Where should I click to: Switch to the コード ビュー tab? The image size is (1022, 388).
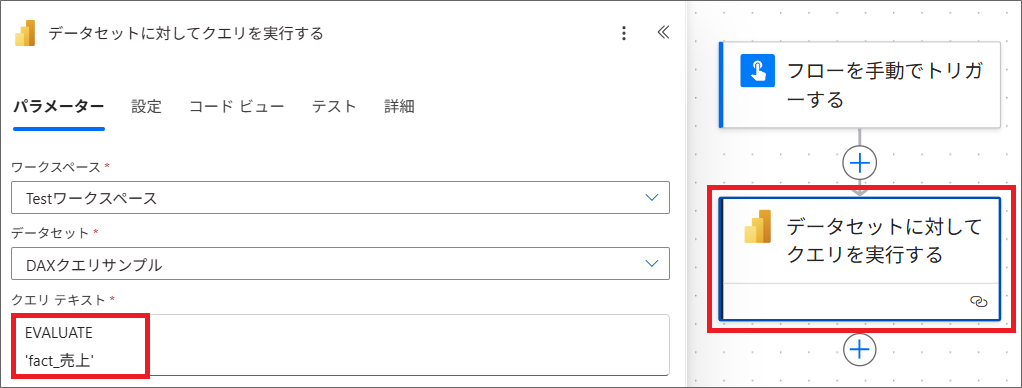coord(237,106)
